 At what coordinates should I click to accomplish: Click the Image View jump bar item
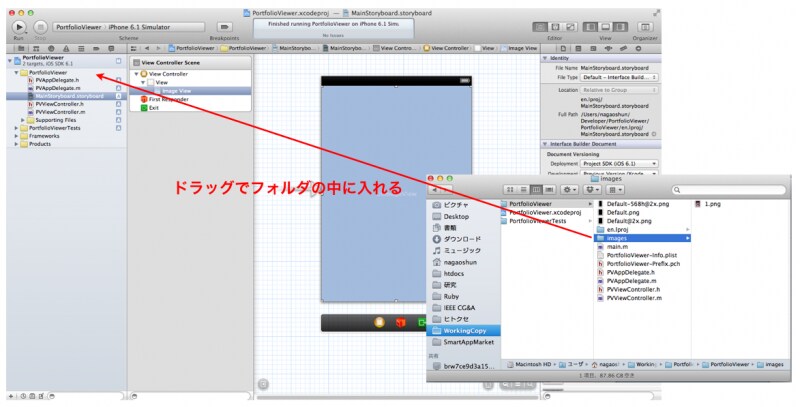pyautogui.click(x=519, y=48)
